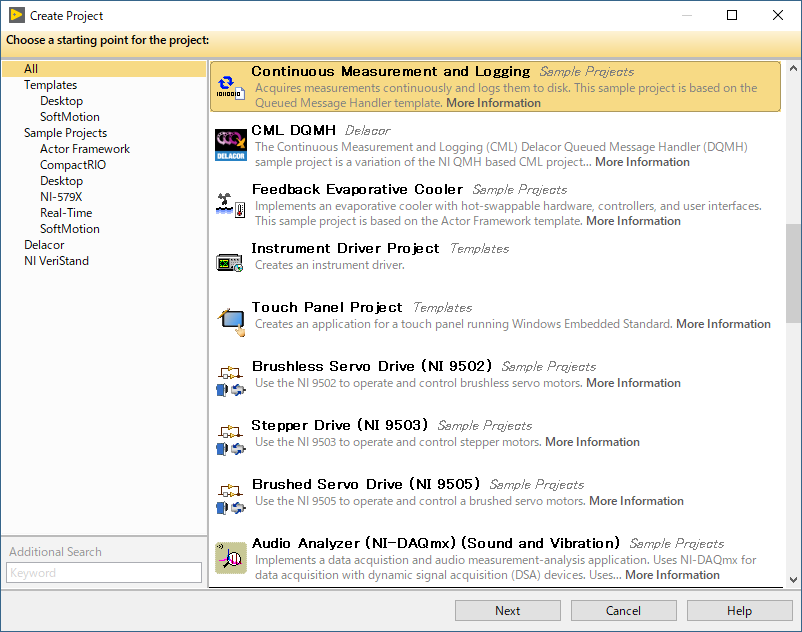Click the Help button
The image size is (802, 632).
[x=740, y=611]
